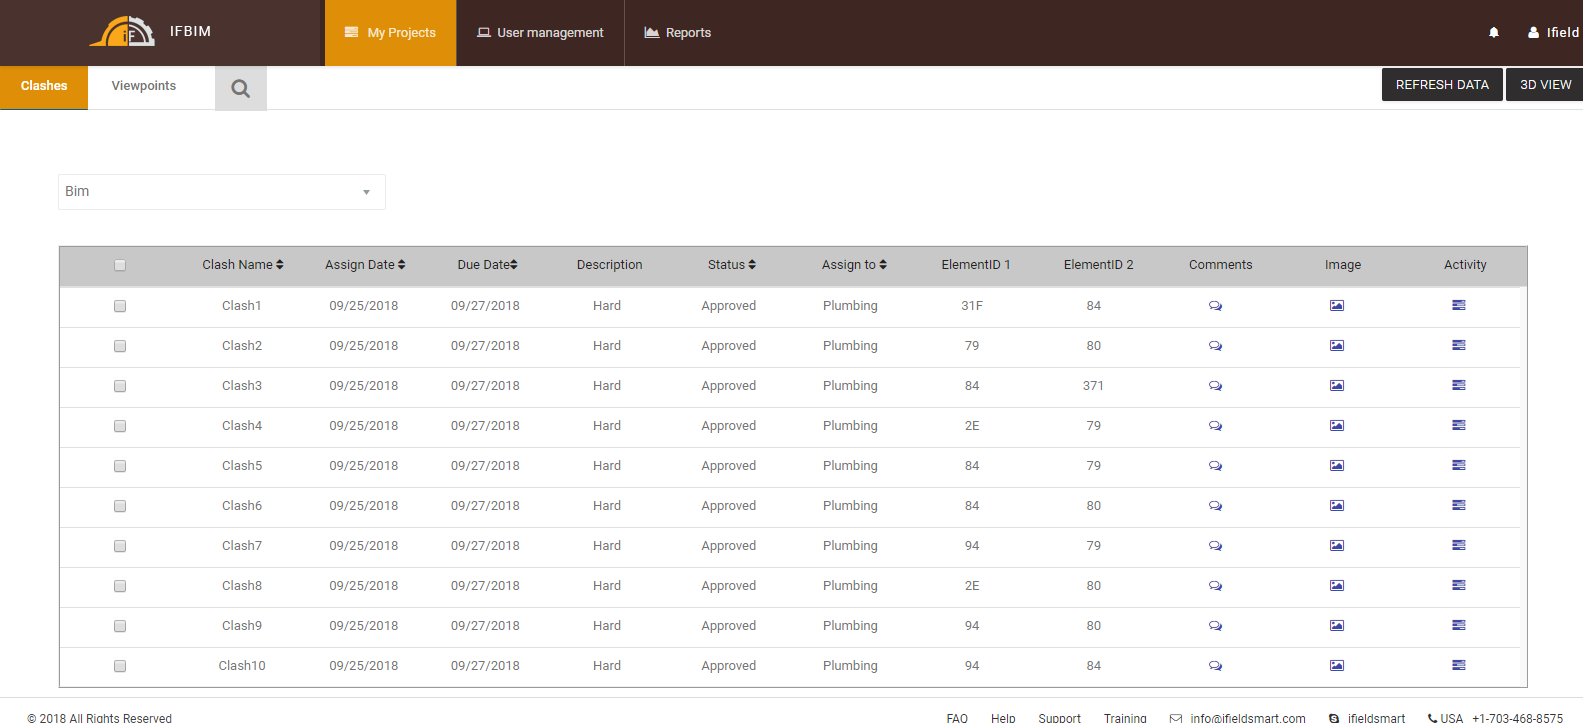The width and height of the screenshot is (1583, 723).
Task: Open the Reports menu item
Action: pyautogui.click(x=678, y=33)
